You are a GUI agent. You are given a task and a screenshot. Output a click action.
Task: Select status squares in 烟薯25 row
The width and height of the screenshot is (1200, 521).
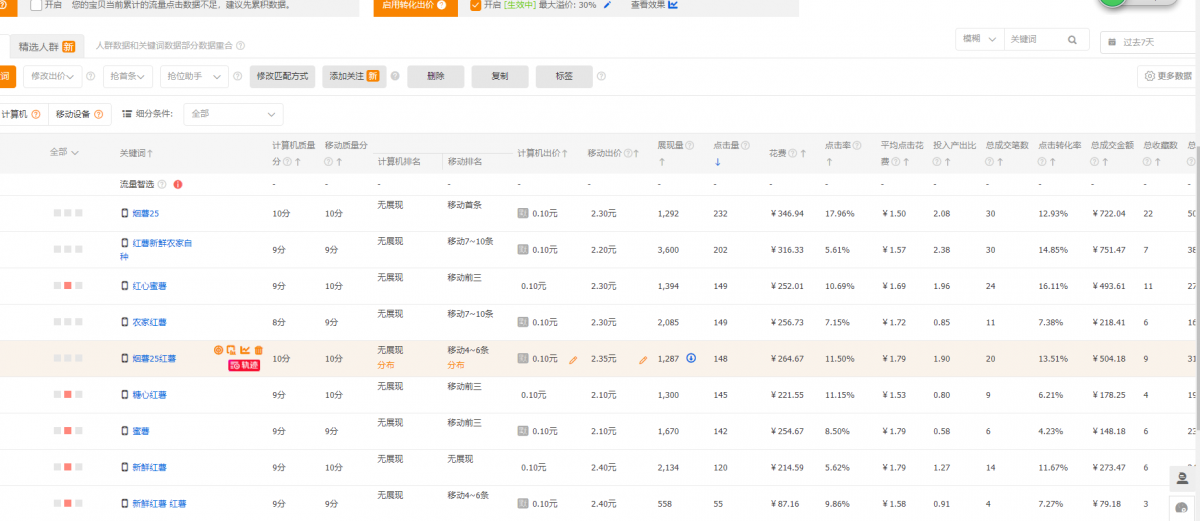coord(68,214)
